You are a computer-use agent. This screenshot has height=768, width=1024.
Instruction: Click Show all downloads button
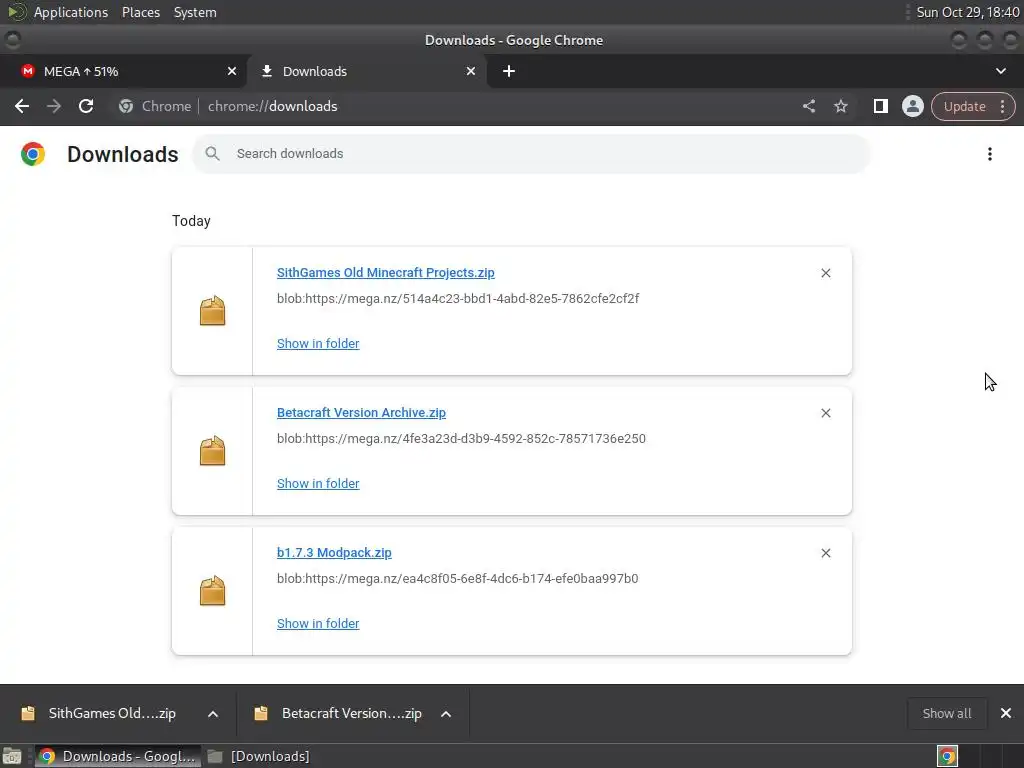(x=947, y=713)
